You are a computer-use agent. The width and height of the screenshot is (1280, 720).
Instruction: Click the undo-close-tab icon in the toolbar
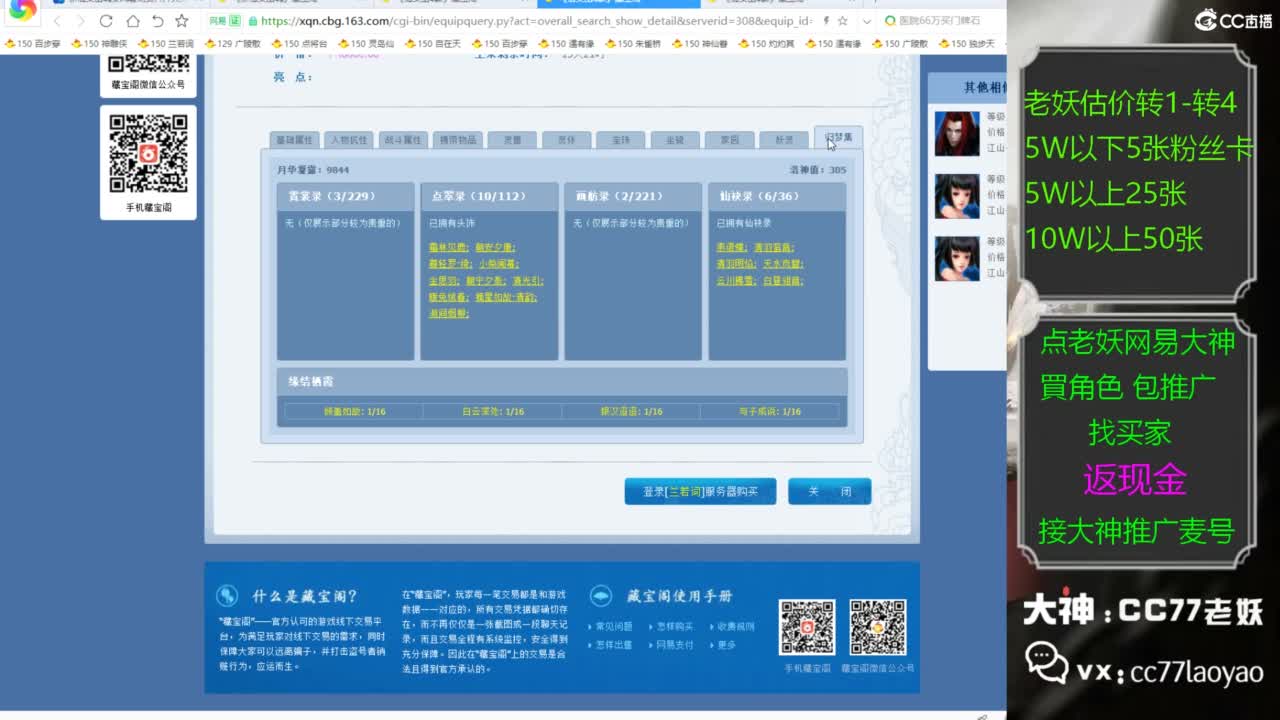tap(157, 21)
